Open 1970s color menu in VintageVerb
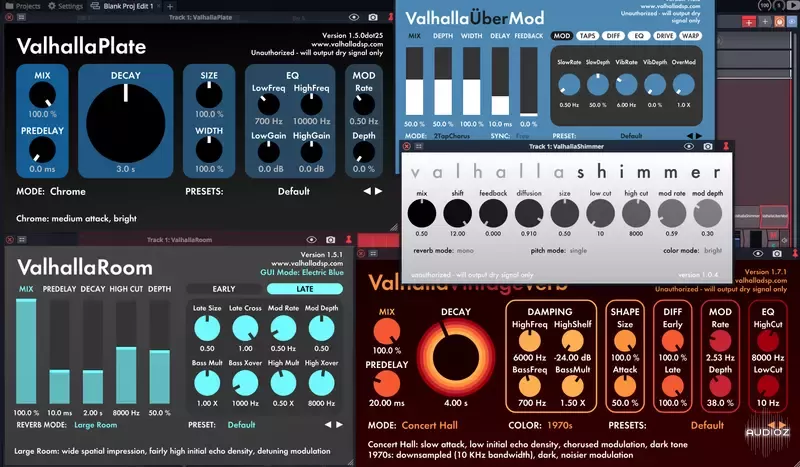This screenshot has height=467, width=800. tap(560, 425)
